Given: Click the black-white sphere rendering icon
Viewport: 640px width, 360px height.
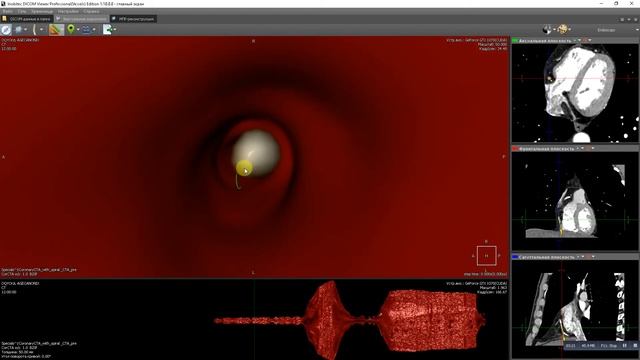Looking at the screenshot, I should click(547, 29).
